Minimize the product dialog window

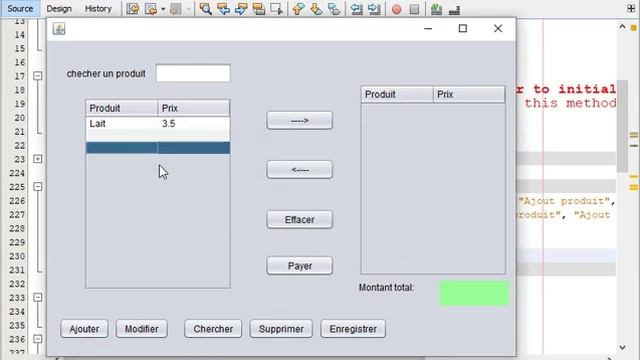[x=428, y=29]
